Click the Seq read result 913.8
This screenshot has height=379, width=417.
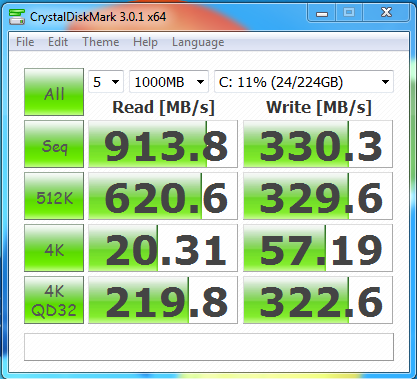point(163,144)
